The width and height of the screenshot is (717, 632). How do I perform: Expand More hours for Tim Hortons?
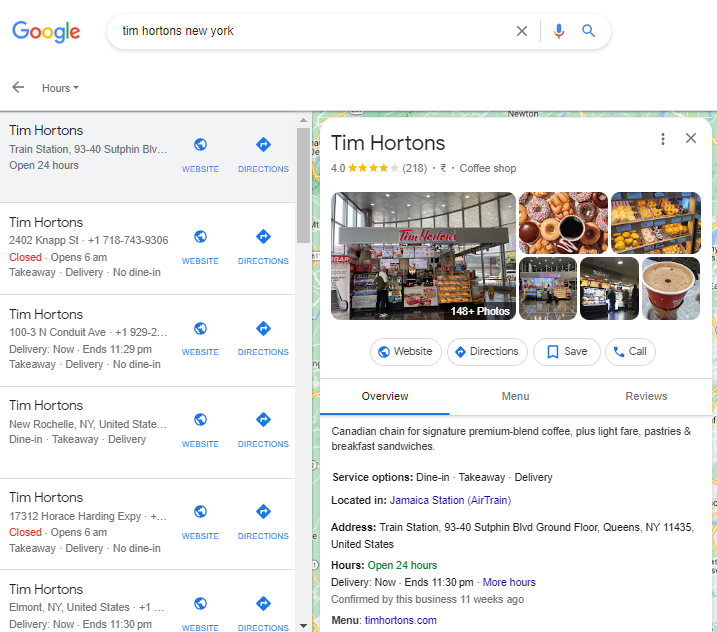click(x=509, y=582)
